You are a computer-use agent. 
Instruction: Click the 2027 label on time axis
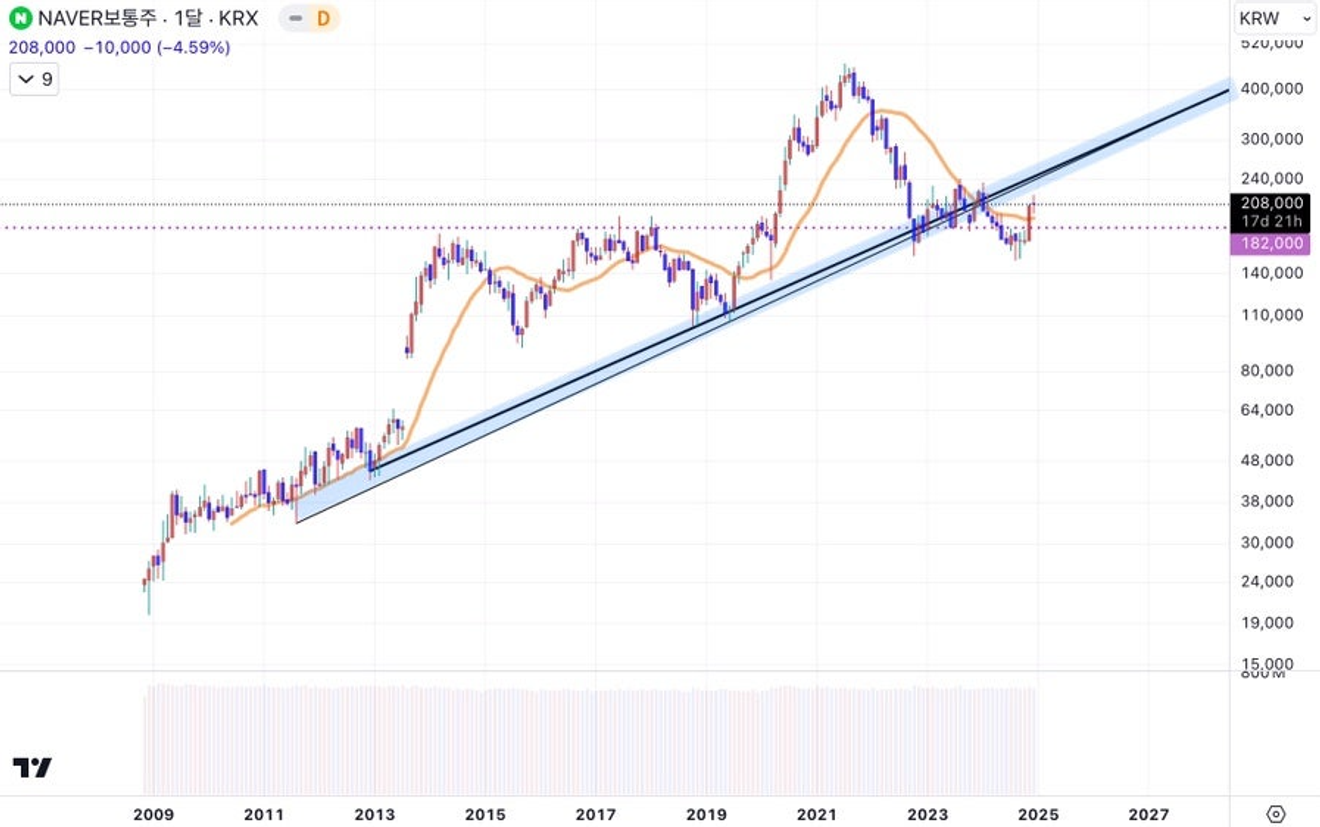(1148, 815)
